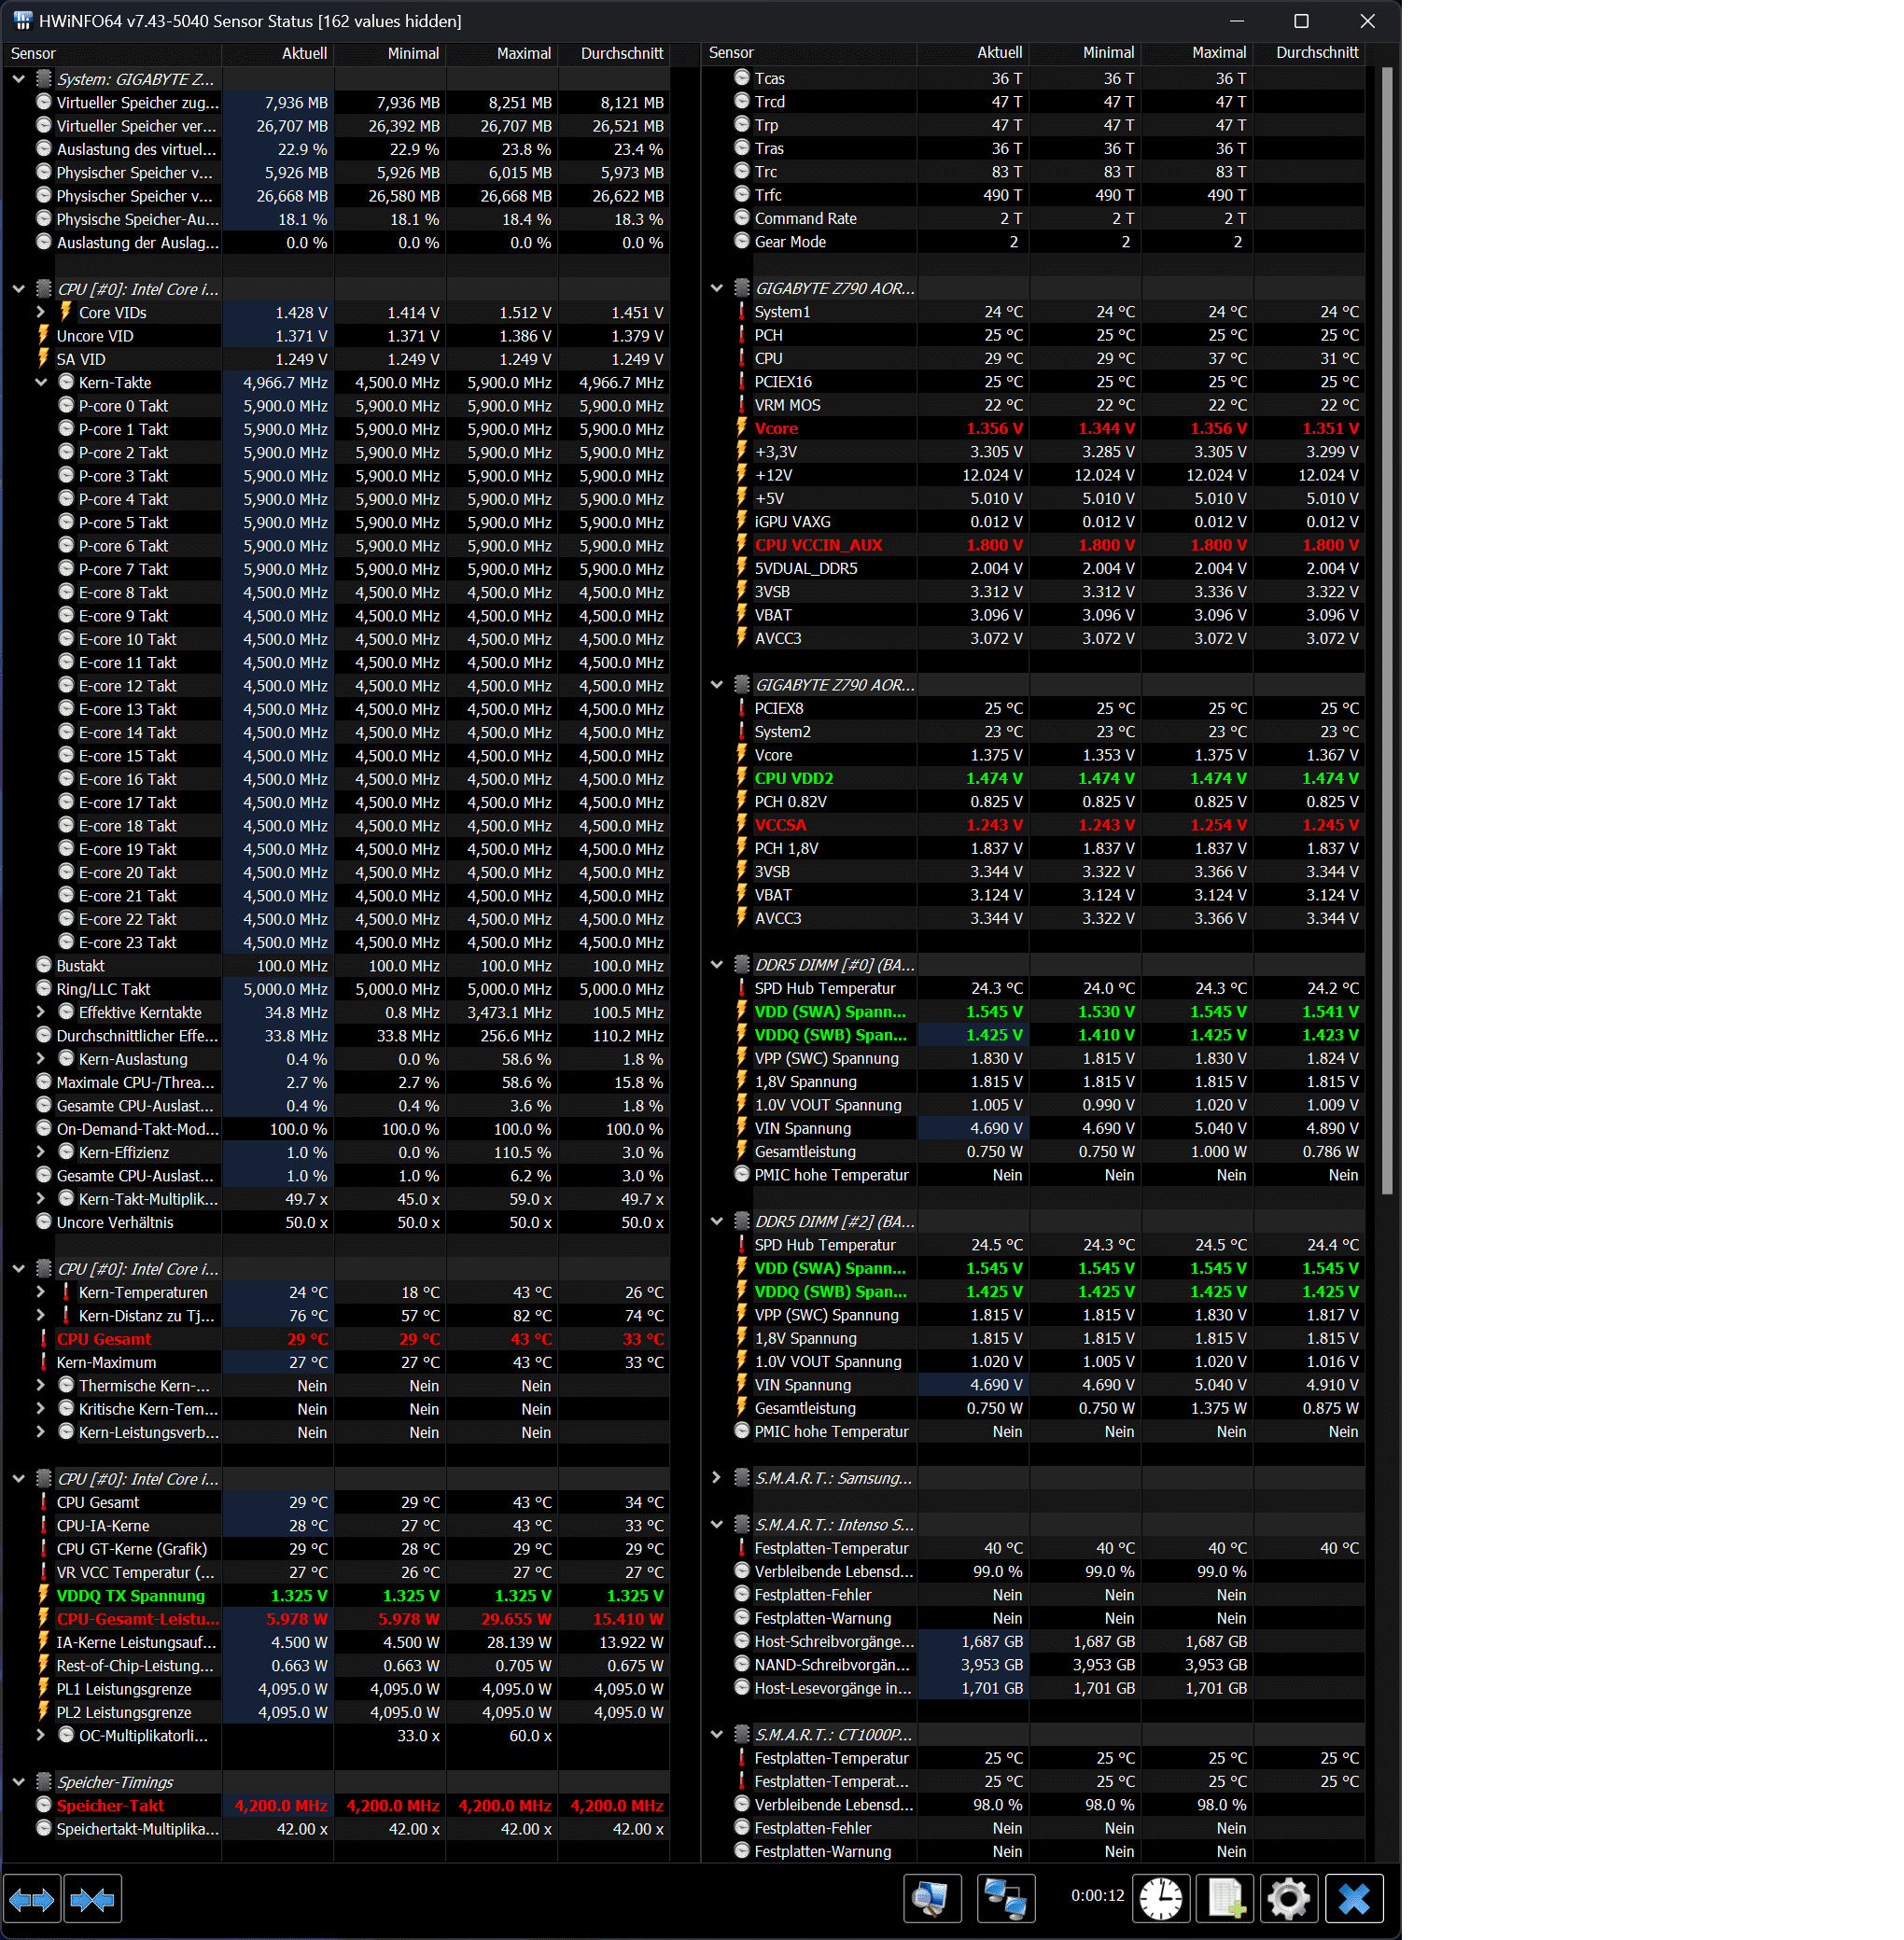
Task: Open the sensor search monitor icon
Action: click(x=931, y=1898)
